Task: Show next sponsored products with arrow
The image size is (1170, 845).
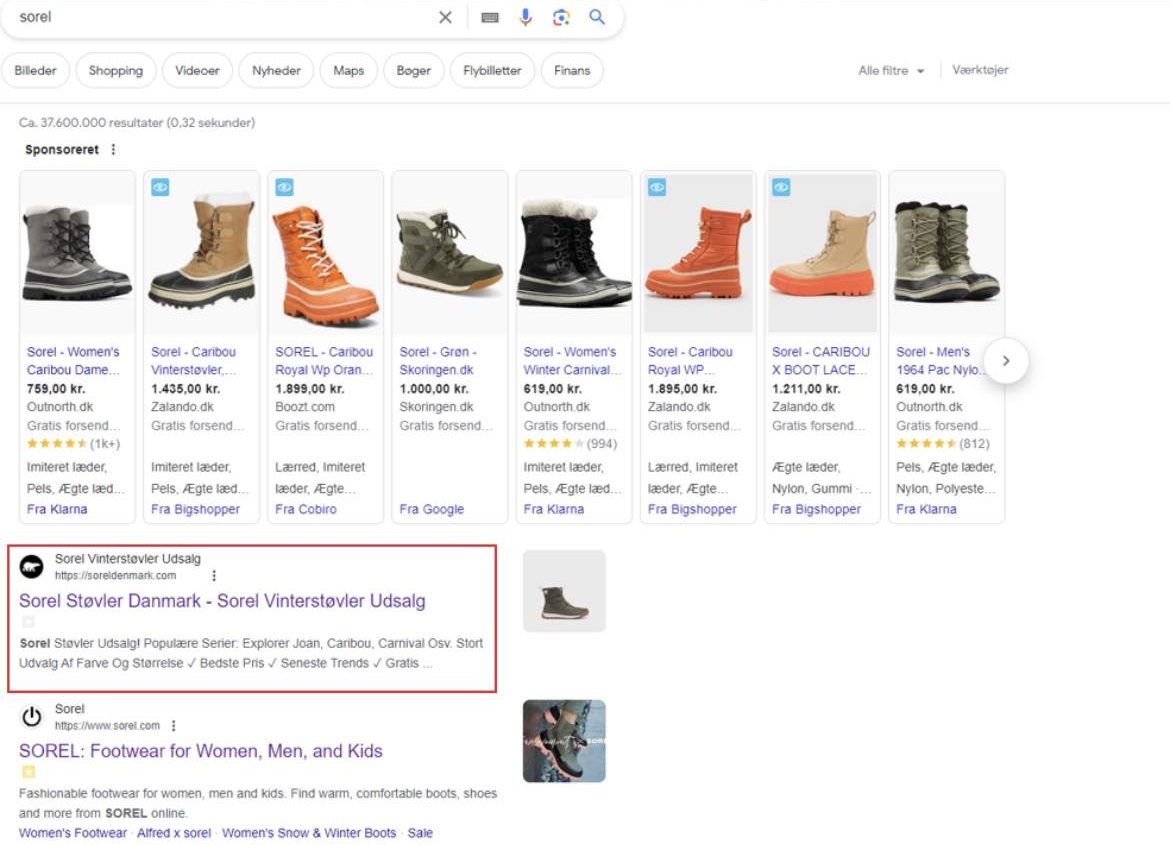Action: coord(1006,361)
